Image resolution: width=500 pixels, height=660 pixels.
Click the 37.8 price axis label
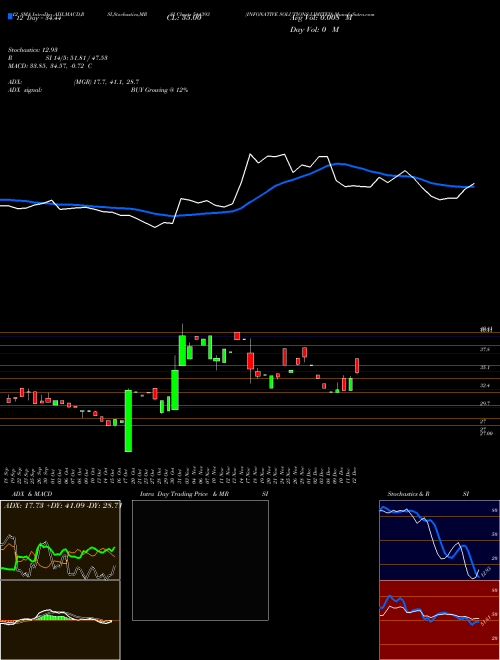485,349
